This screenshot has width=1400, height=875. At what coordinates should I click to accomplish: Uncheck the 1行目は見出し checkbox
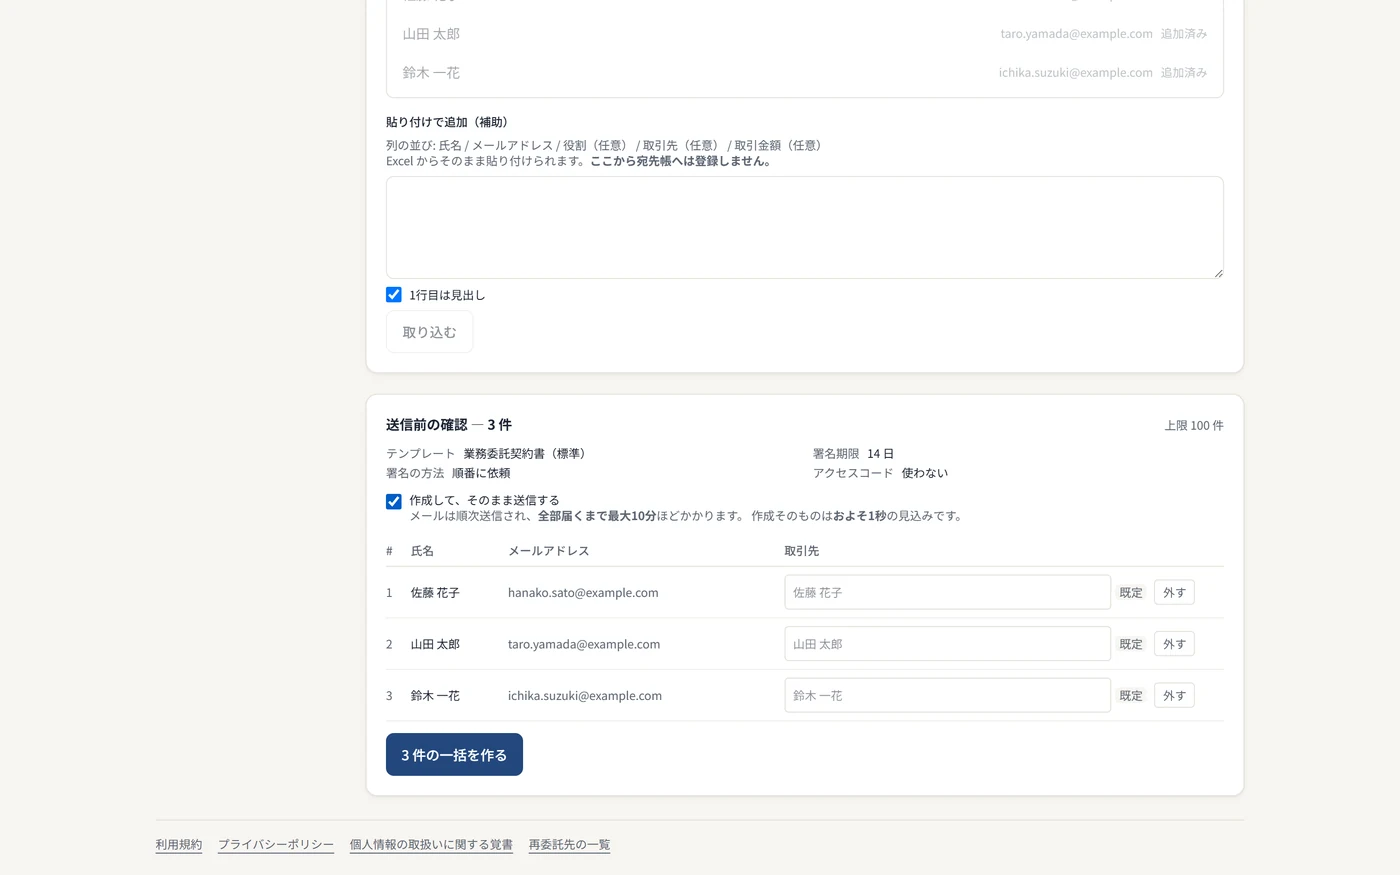click(394, 295)
